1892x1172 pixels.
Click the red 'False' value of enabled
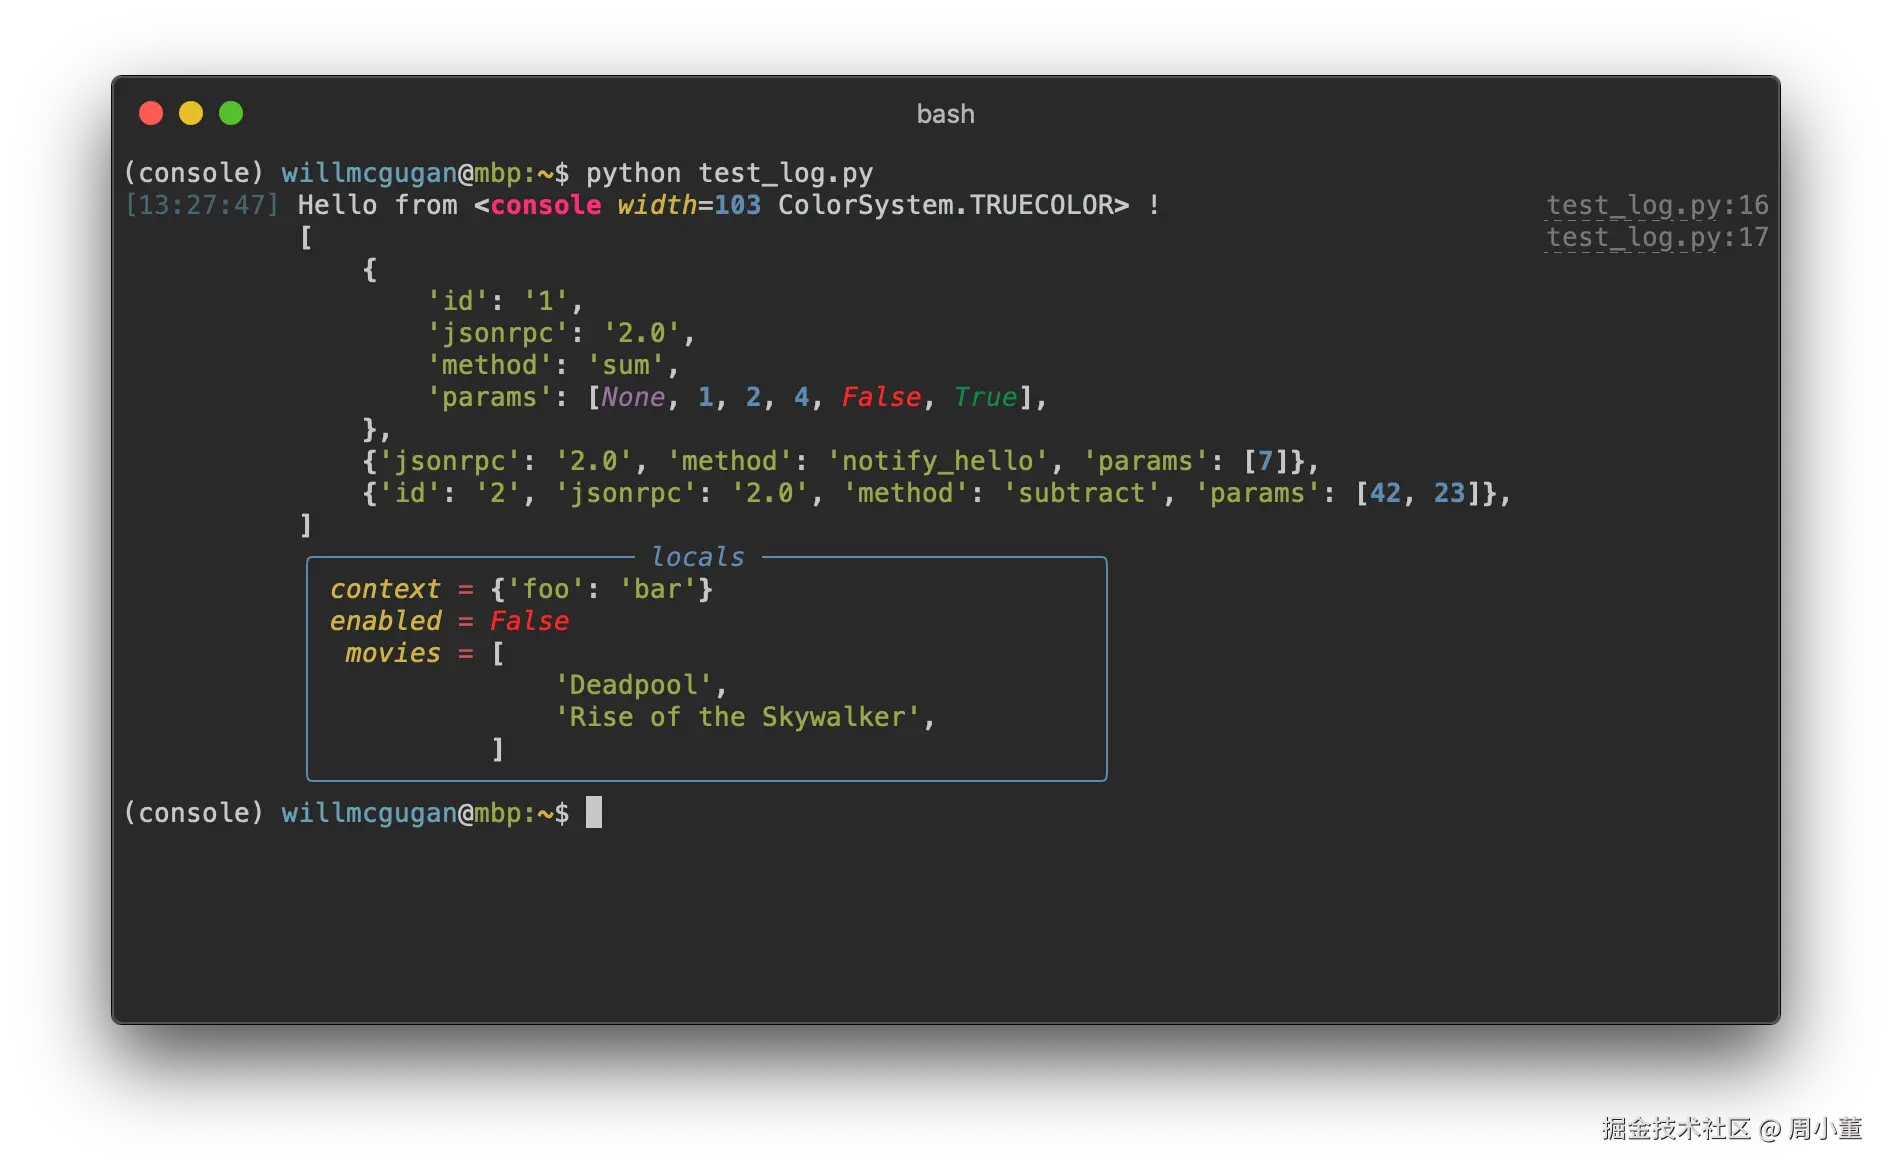click(529, 621)
